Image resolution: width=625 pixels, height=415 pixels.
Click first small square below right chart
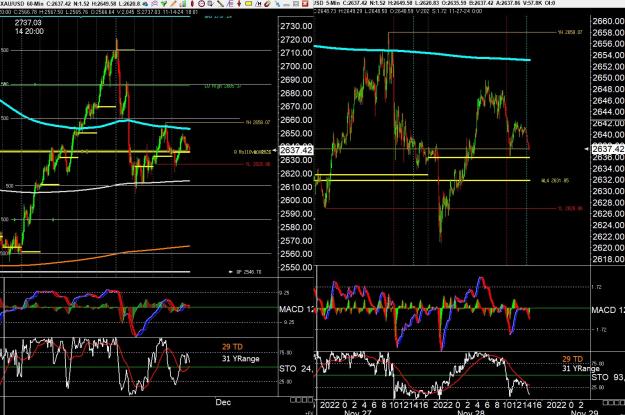pos(605,403)
